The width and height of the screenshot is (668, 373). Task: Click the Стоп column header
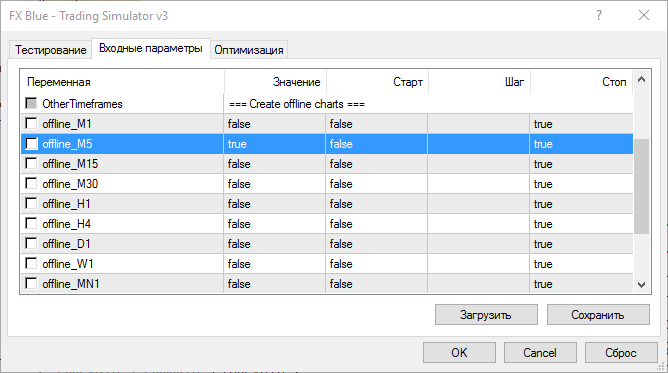582,82
